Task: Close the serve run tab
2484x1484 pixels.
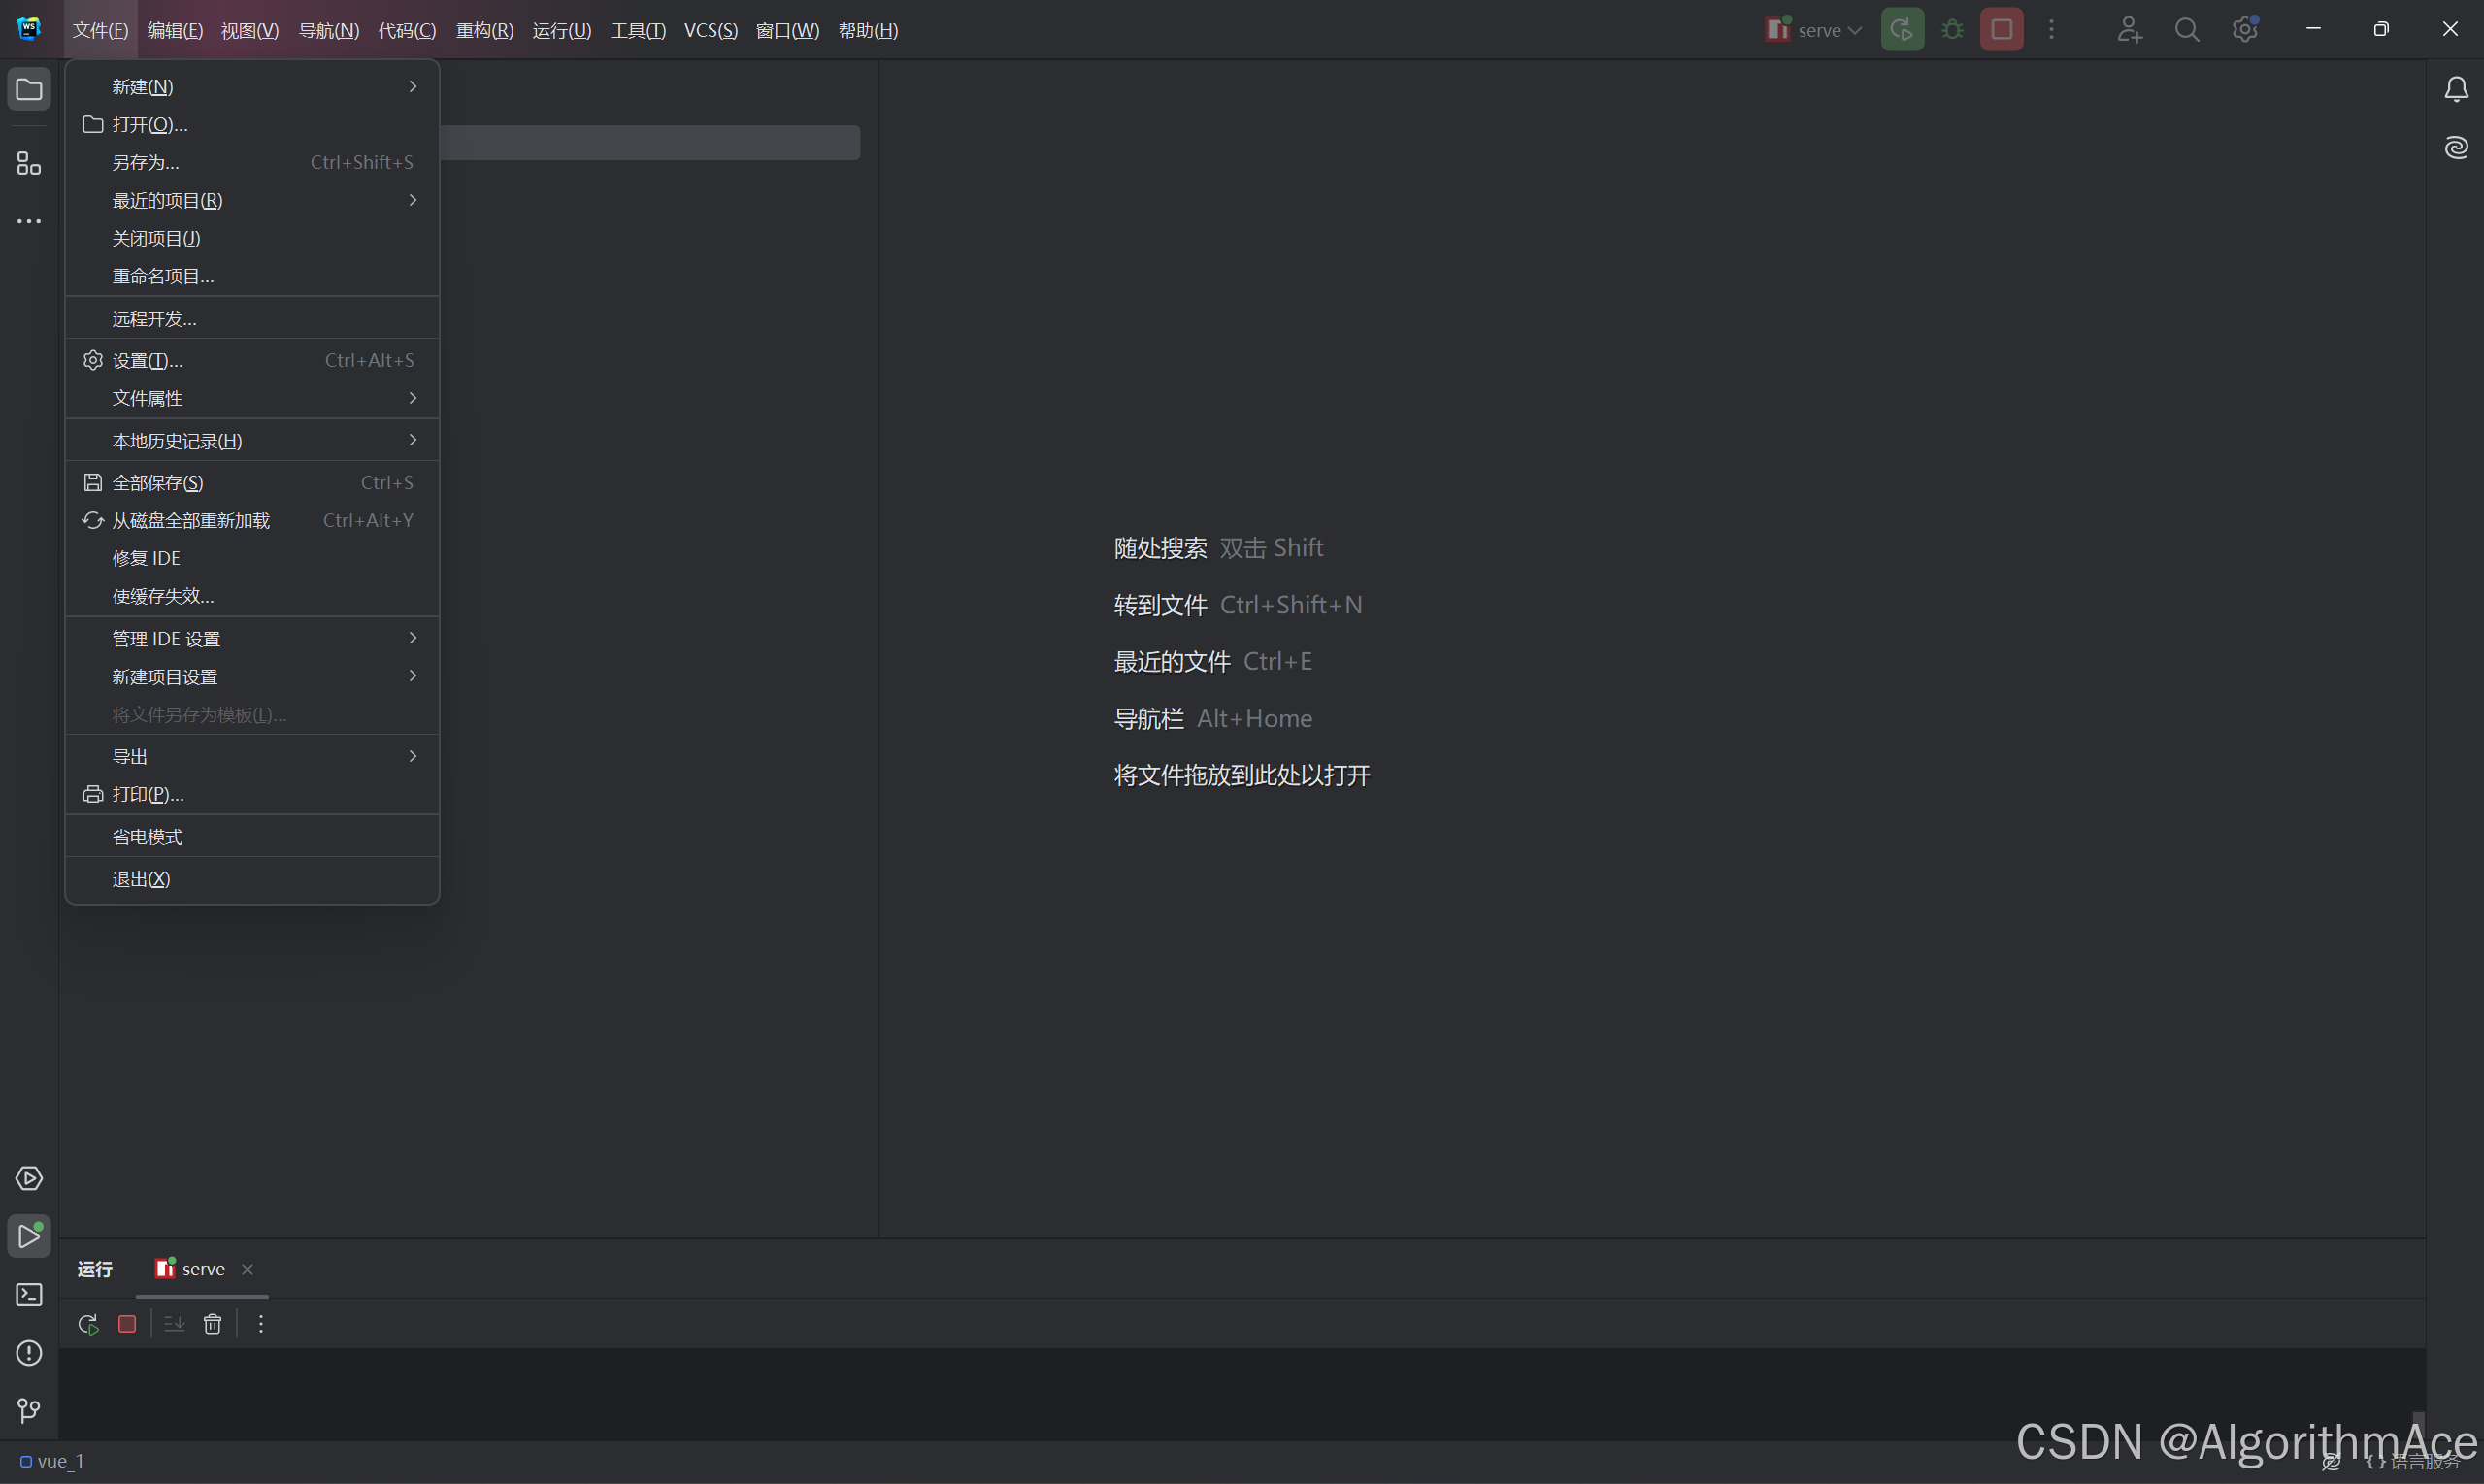Action: (x=247, y=1269)
